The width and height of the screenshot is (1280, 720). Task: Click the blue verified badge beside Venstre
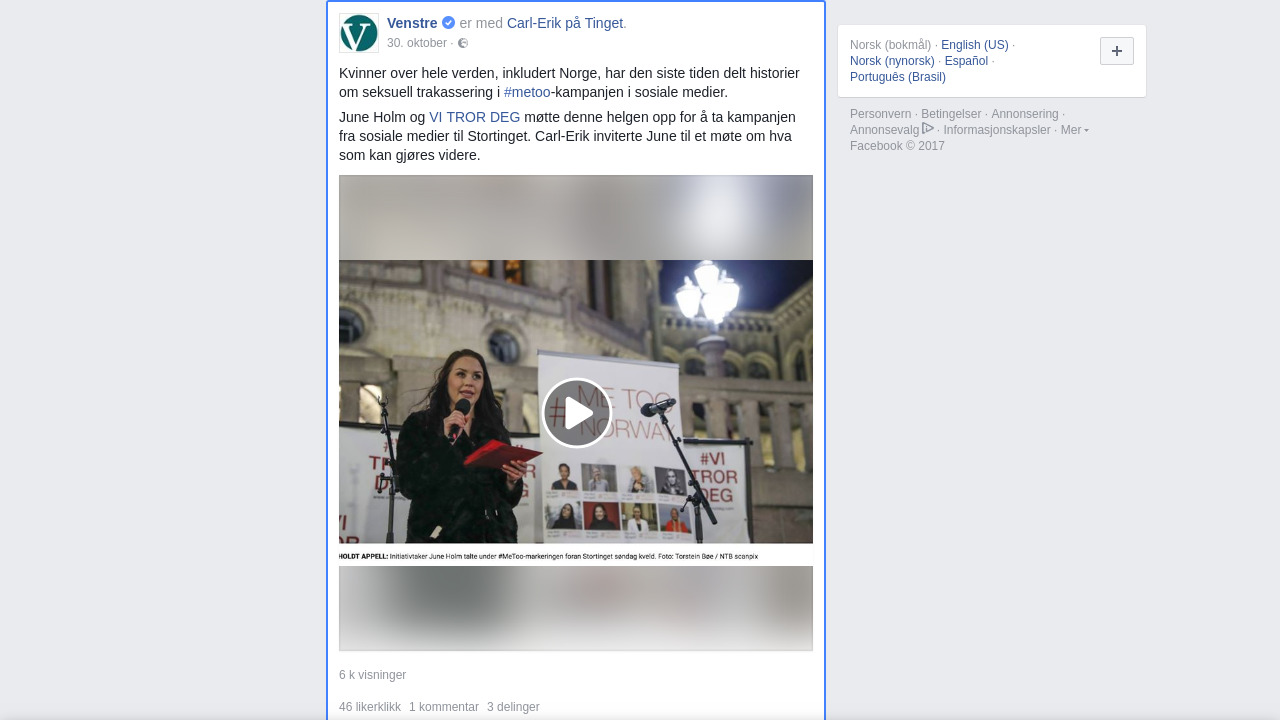[x=449, y=23]
